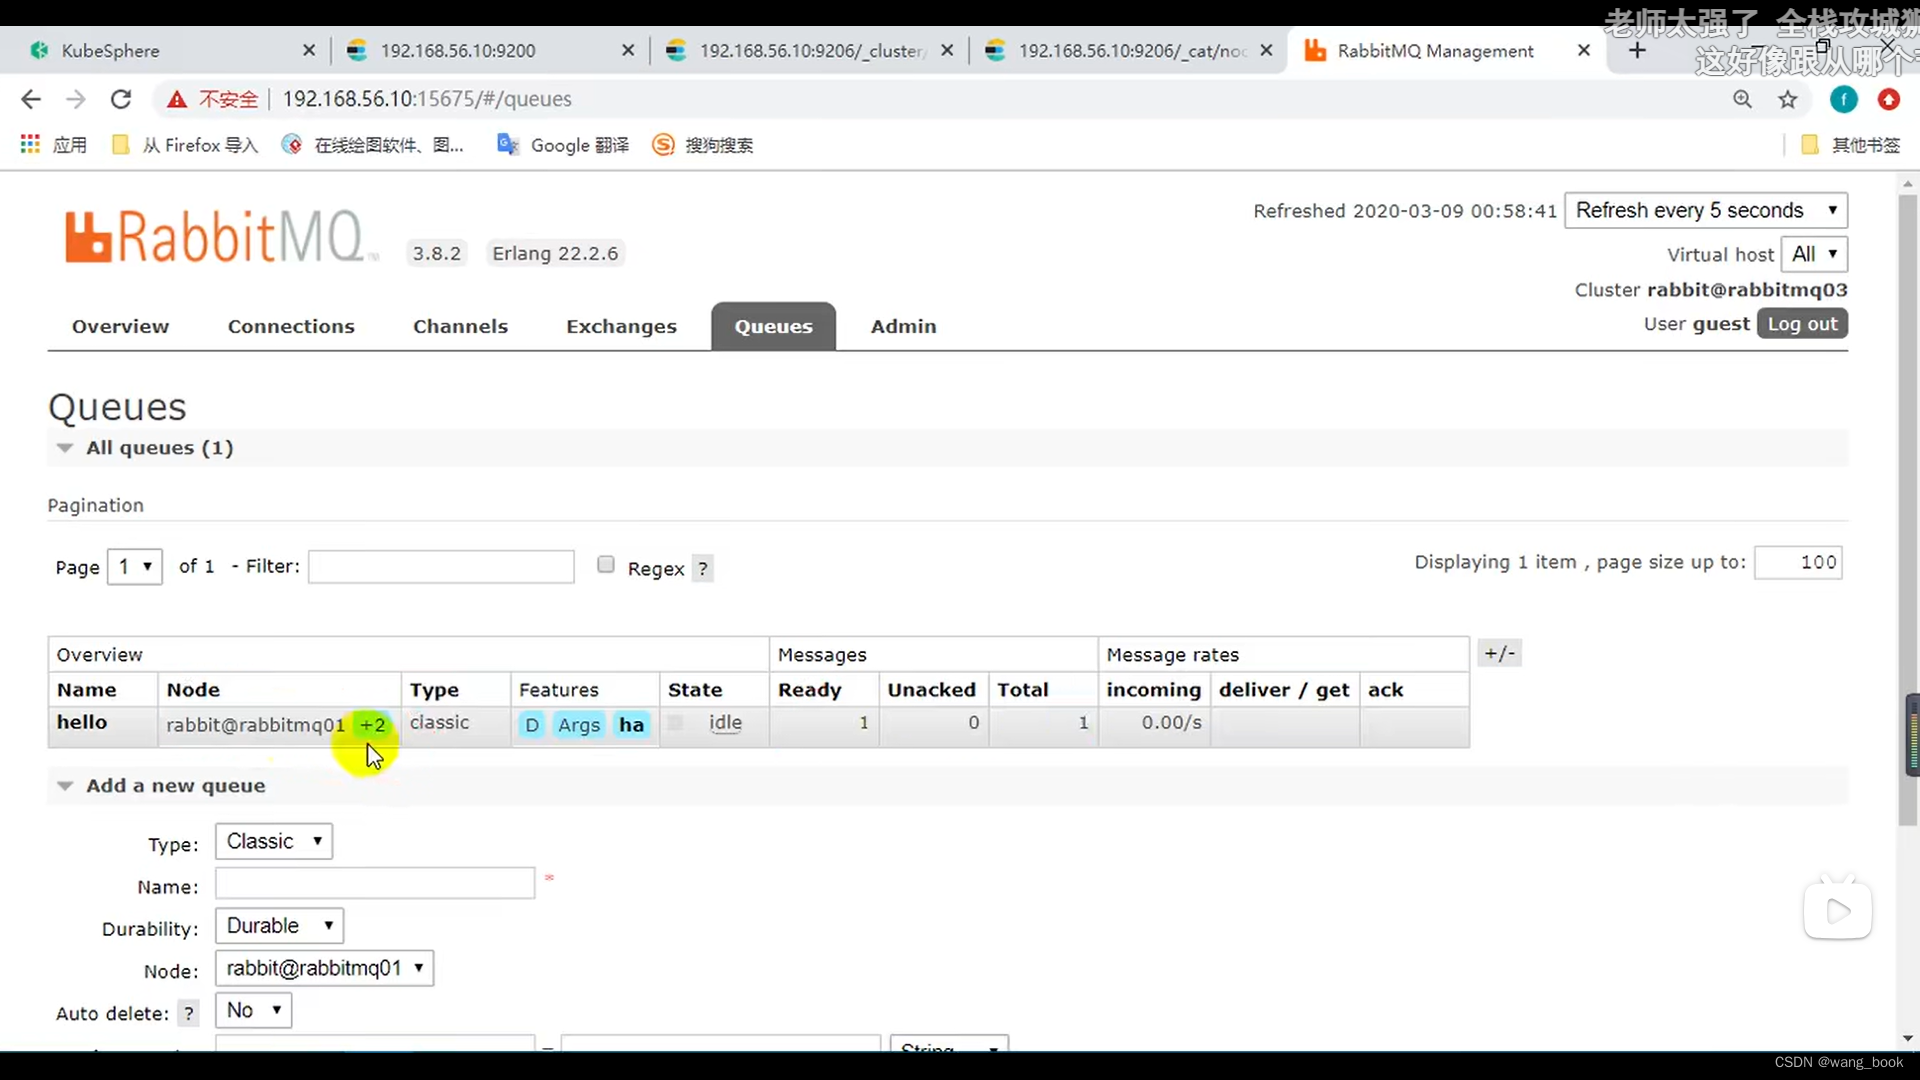Click the page size field

(1798, 563)
